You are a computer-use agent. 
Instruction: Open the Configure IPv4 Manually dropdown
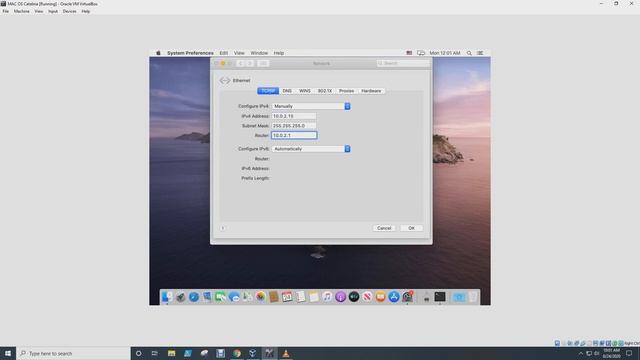click(311, 106)
